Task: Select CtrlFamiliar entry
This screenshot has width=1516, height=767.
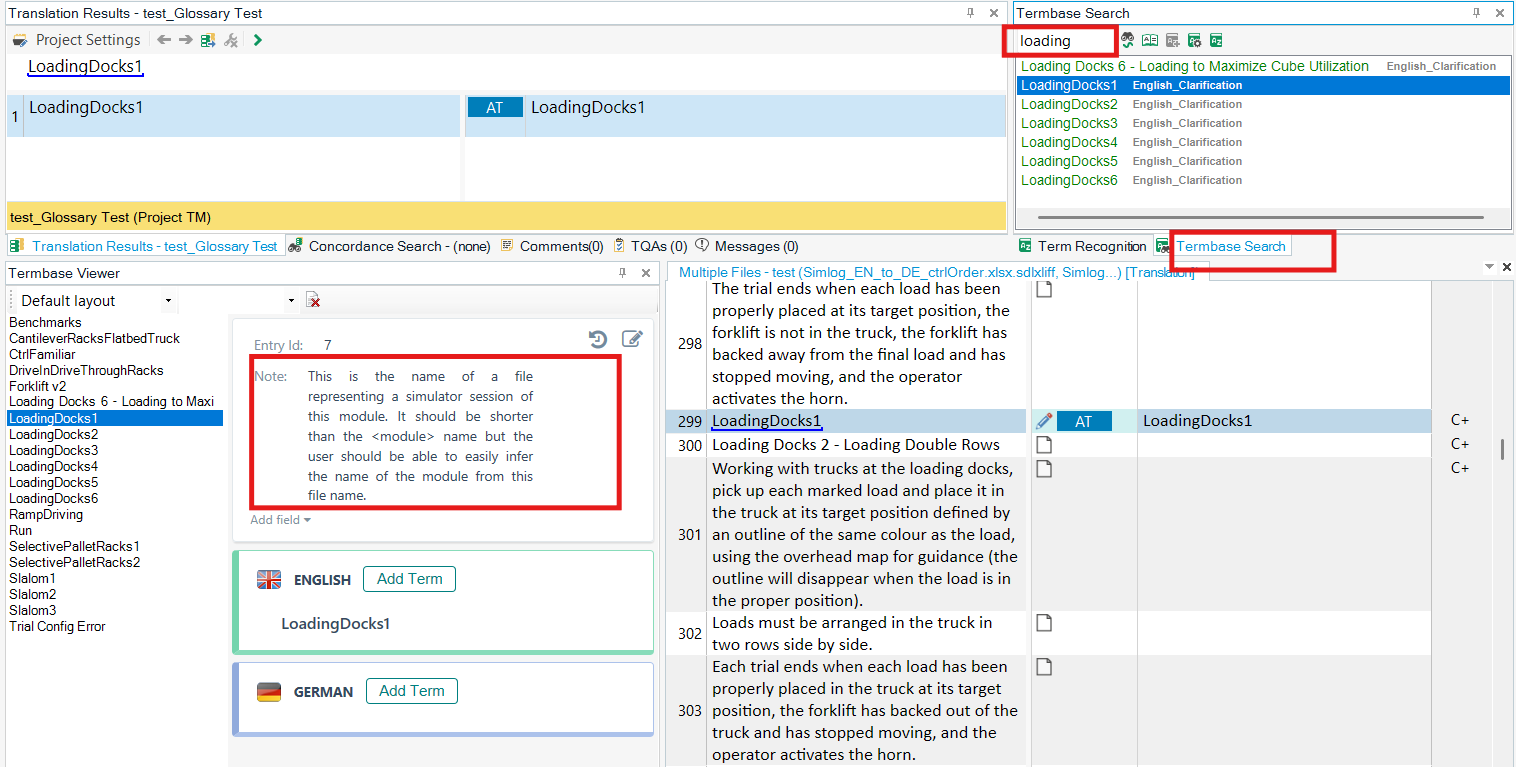Action: (42, 355)
